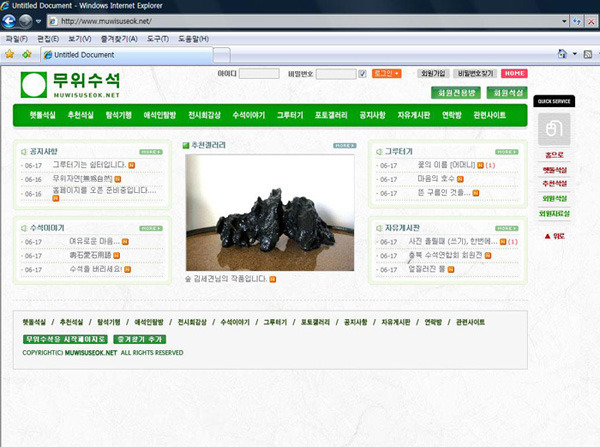Open the 보기(V) menu
The width and height of the screenshot is (600, 447).
point(80,39)
